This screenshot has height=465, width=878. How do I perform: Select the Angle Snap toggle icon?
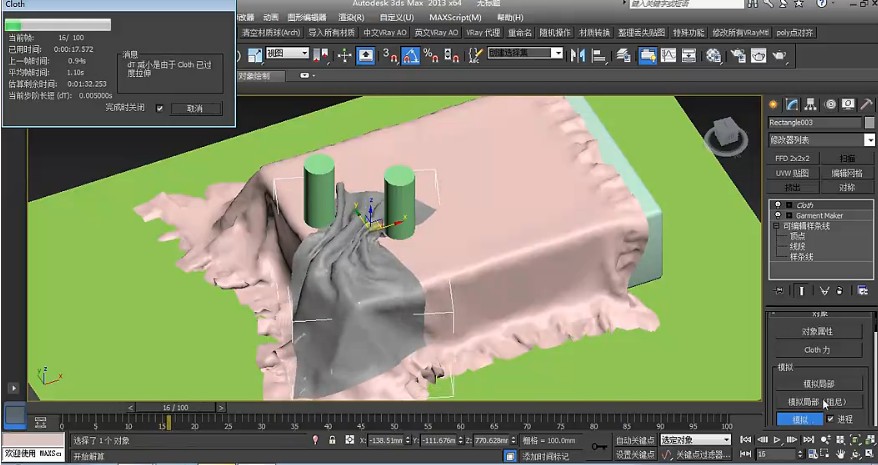[x=410, y=55]
